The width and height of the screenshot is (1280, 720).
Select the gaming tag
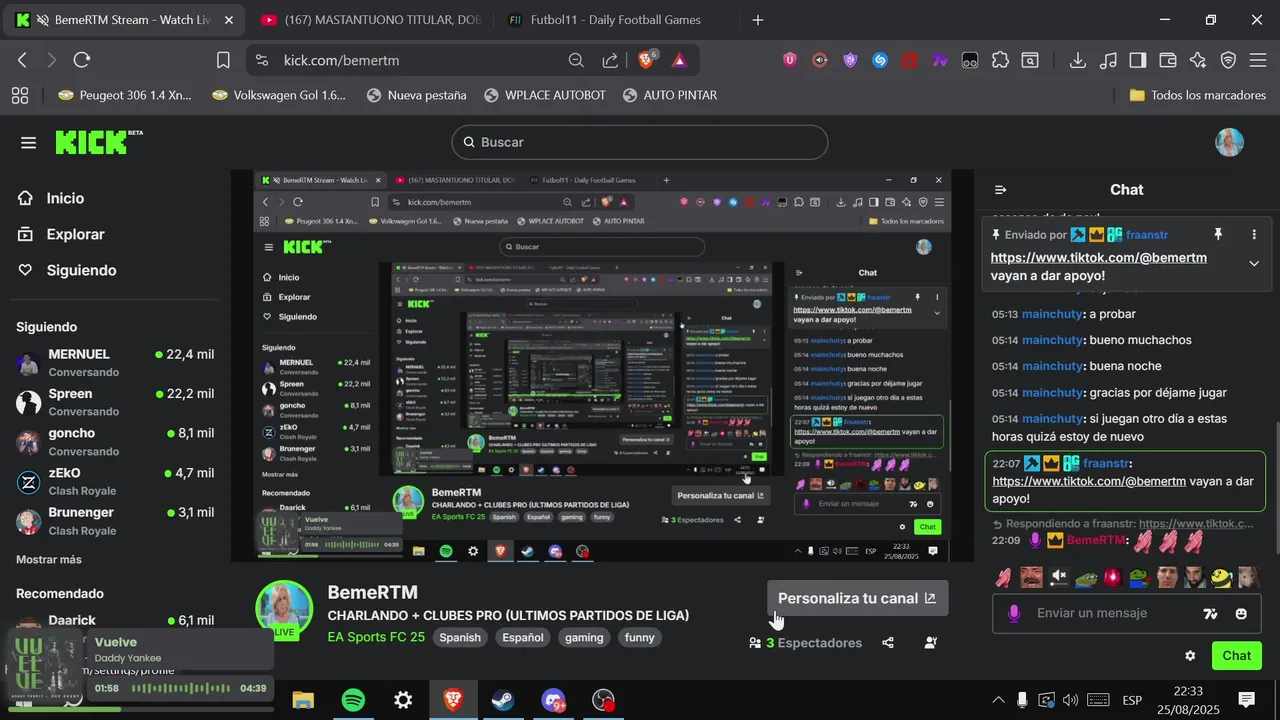coord(584,637)
